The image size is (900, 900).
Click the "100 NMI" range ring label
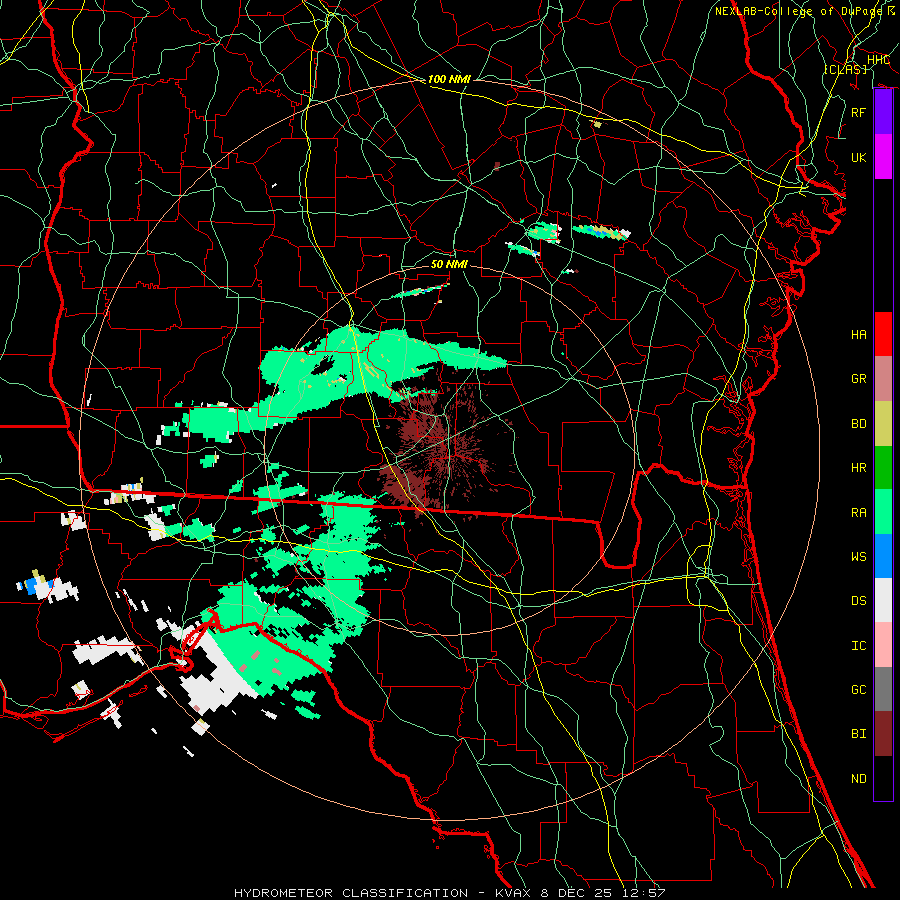(x=449, y=79)
